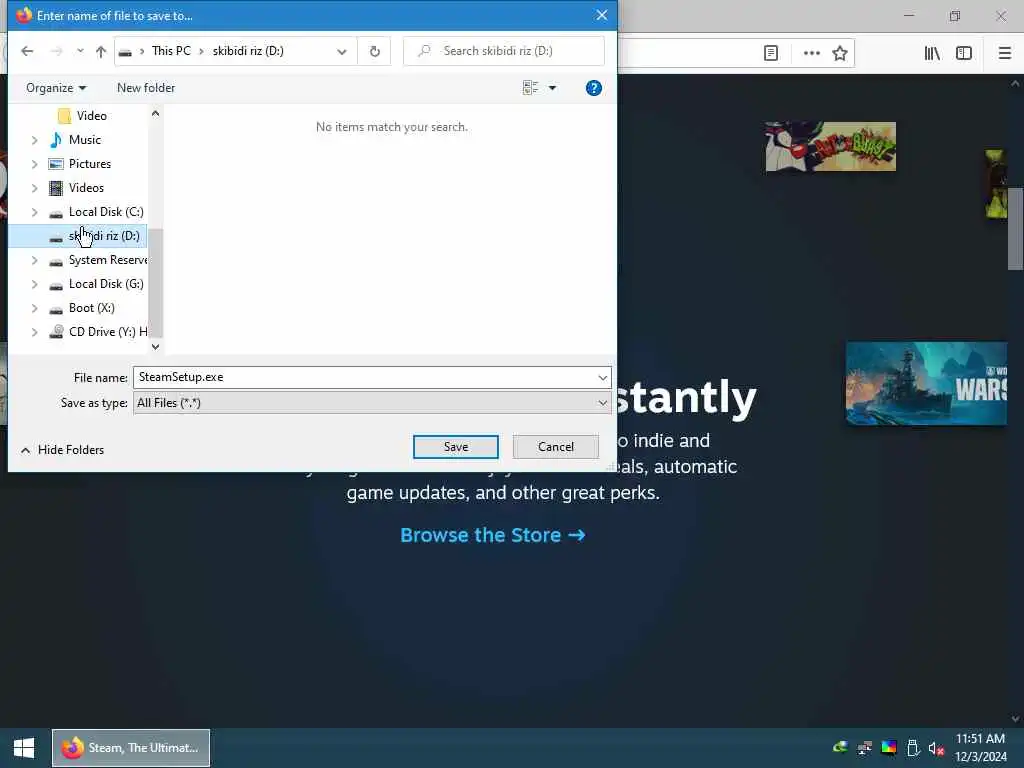
Task: Click This PC in the address path
Action: coord(171,51)
